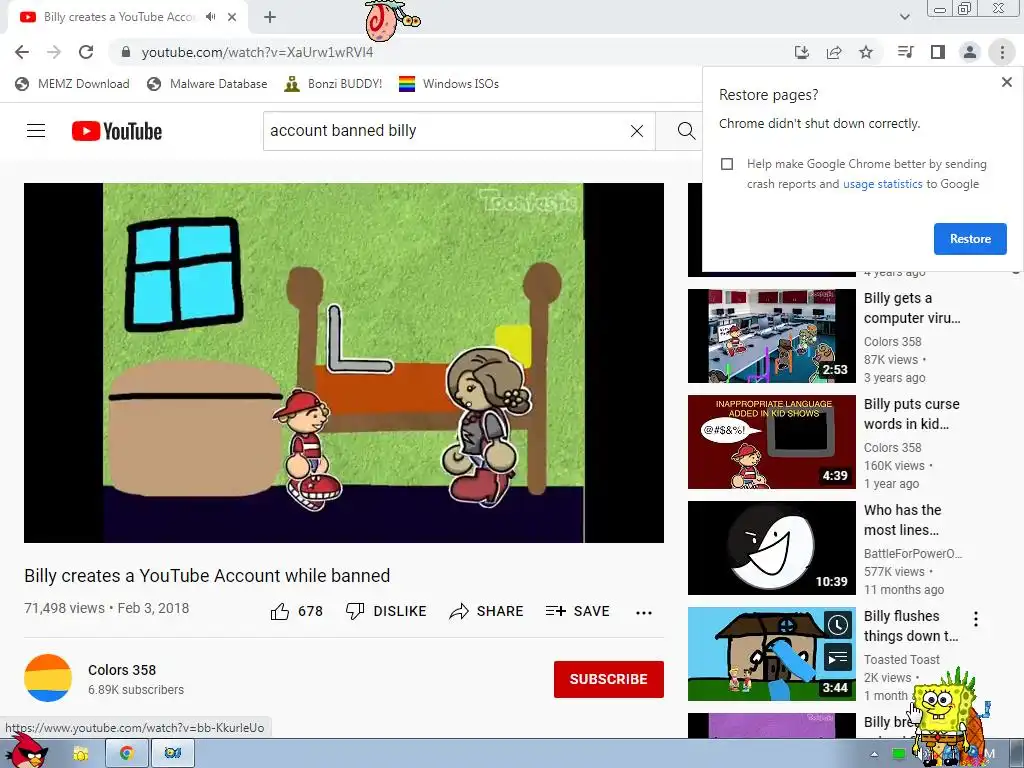Open third taskbar app icon
The image size is (1024, 768).
point(172,754)
